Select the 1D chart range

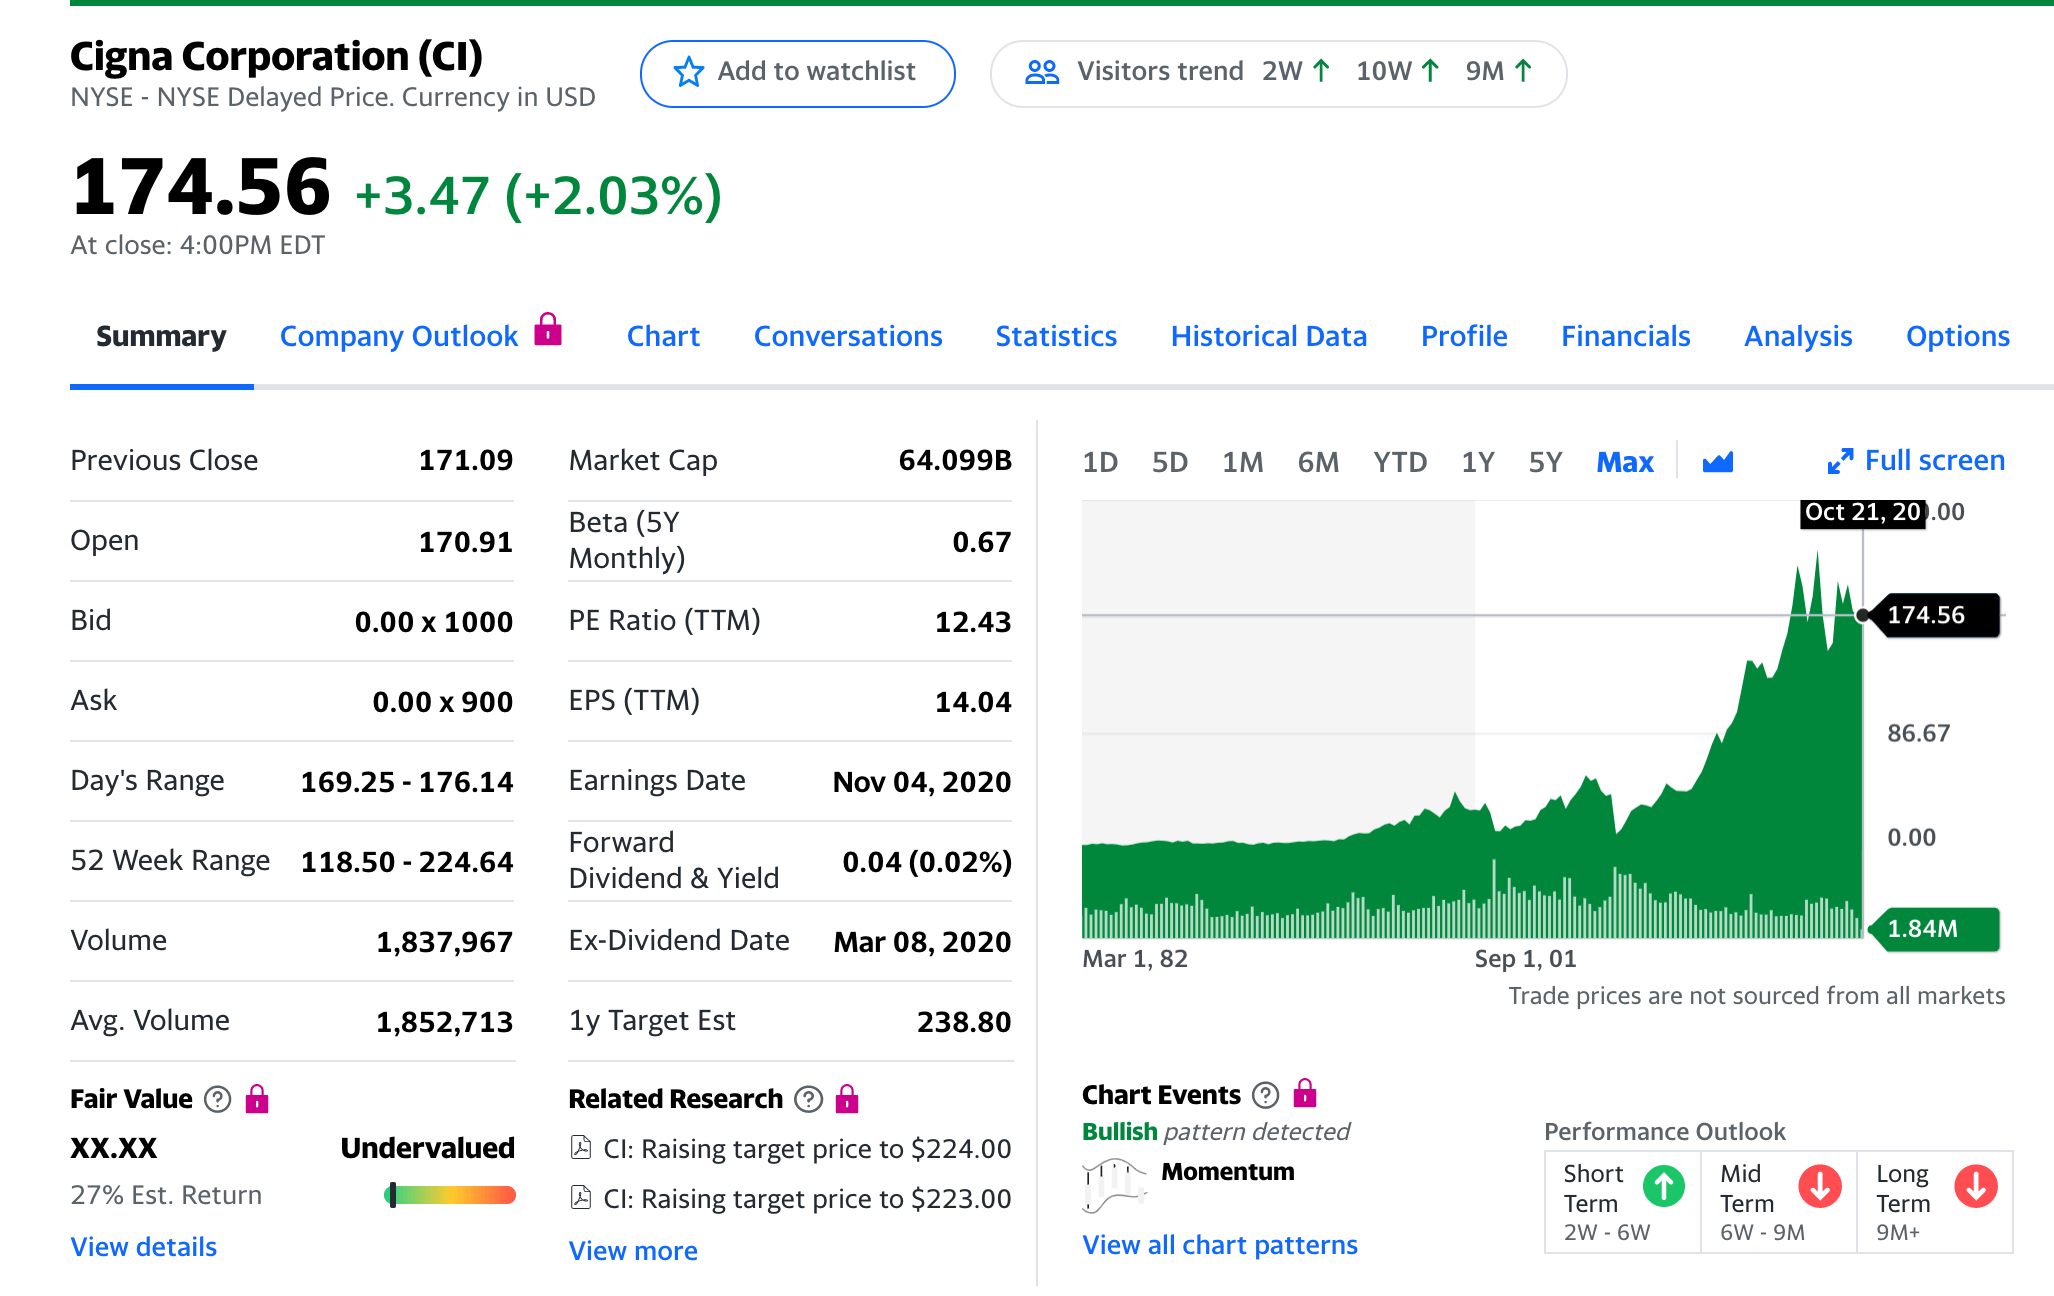[x=1099, y=462]
